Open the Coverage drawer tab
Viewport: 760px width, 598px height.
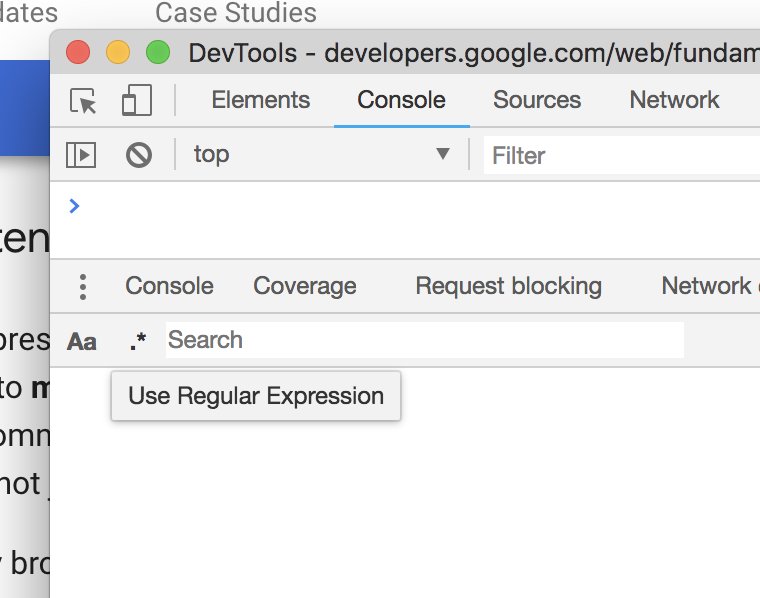pyautogui.click(x=304, y=286)
